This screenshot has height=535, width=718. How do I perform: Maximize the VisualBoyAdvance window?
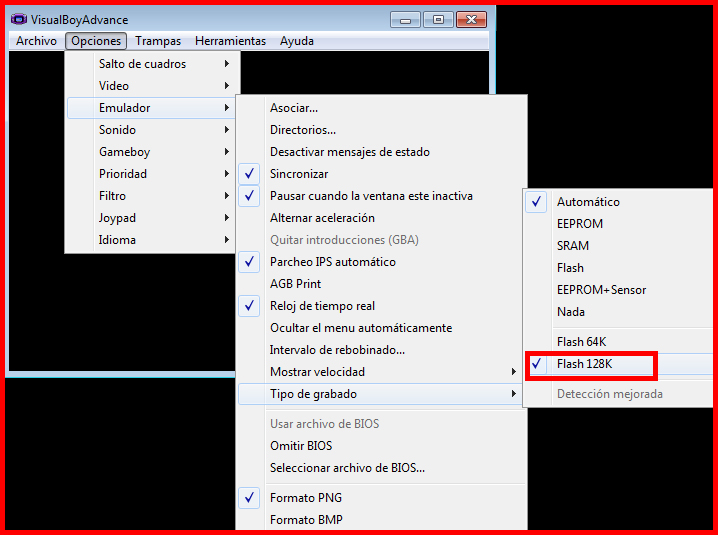click(x=438, y=20)
